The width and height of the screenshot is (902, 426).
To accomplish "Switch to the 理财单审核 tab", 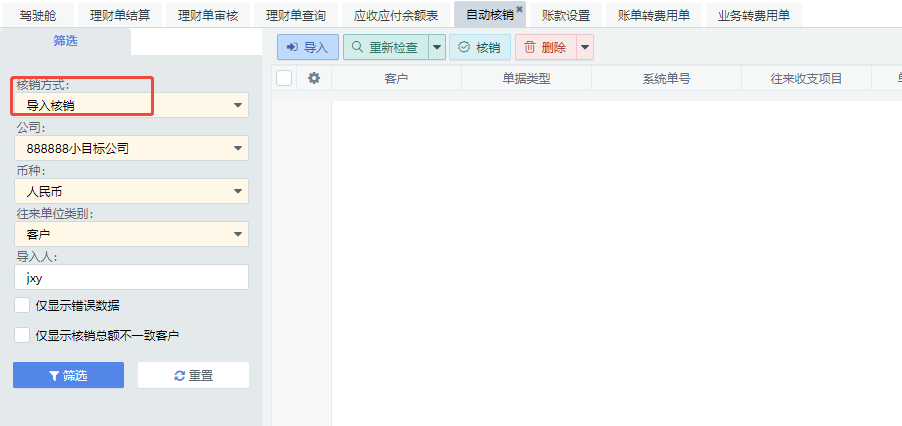I will pyautogui.click(x=208, y=15).
